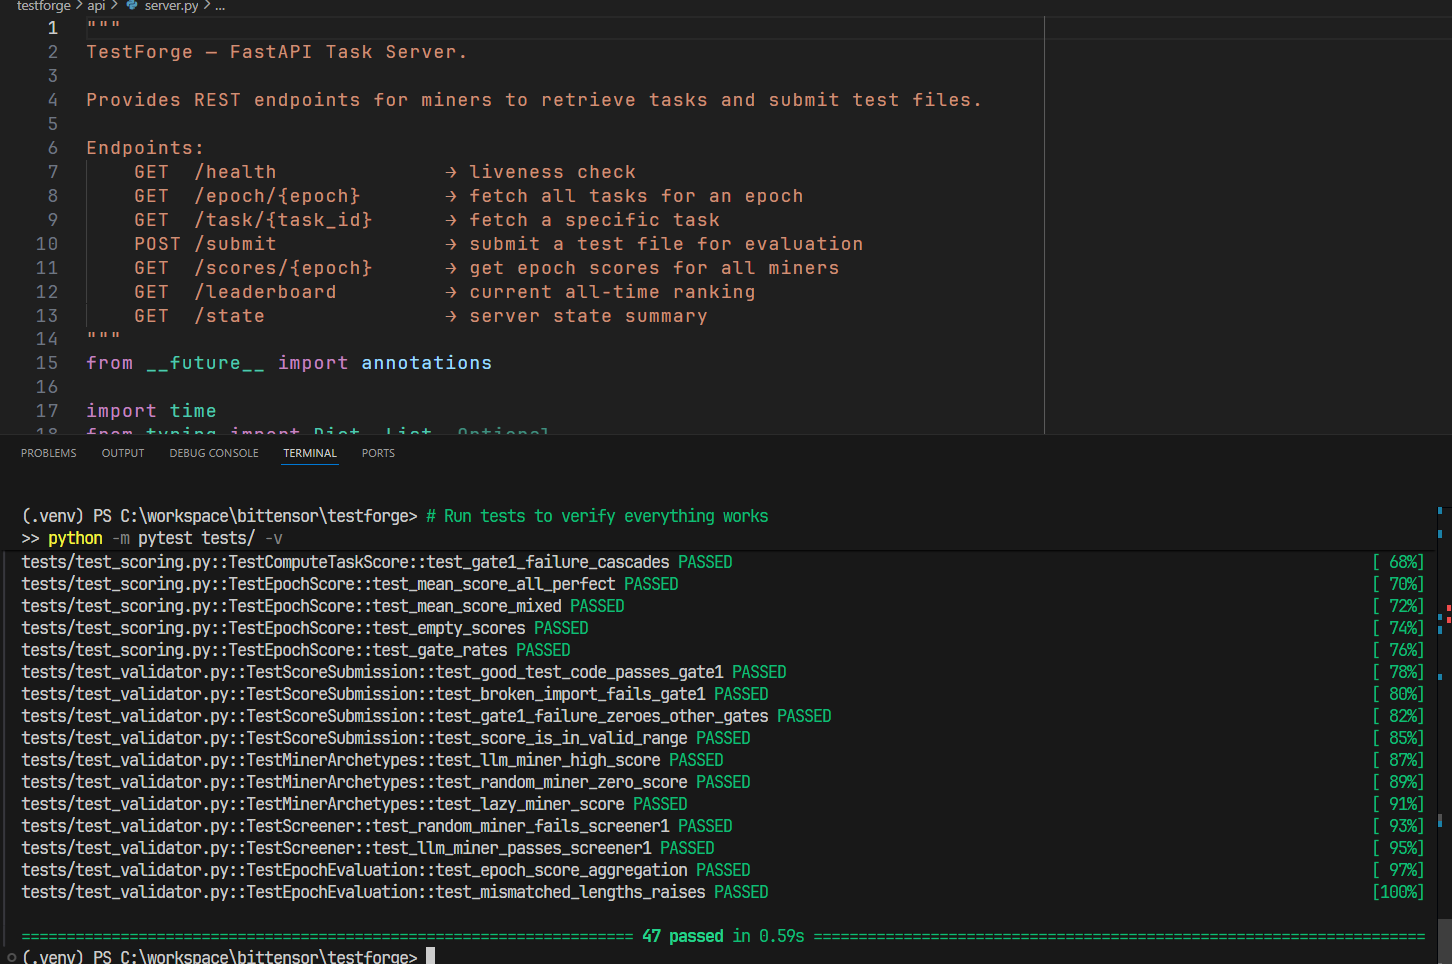Expand the api breadcrumb segment

click(x=96, y=6)
